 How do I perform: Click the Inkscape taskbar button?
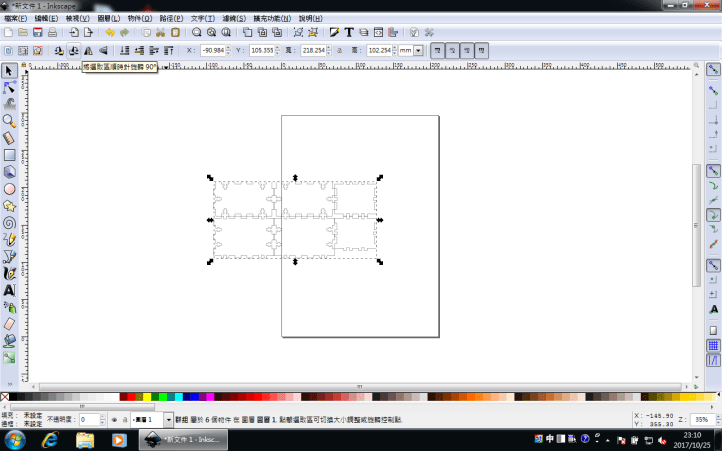[x=182, y=440]
